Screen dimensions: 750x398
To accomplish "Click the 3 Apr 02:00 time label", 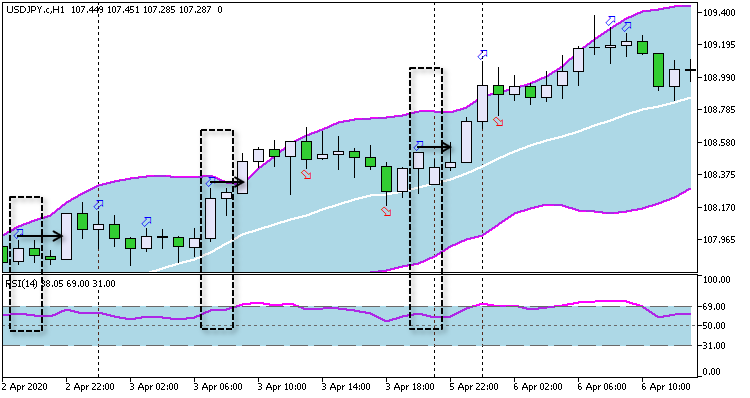I will pos(154,387).
